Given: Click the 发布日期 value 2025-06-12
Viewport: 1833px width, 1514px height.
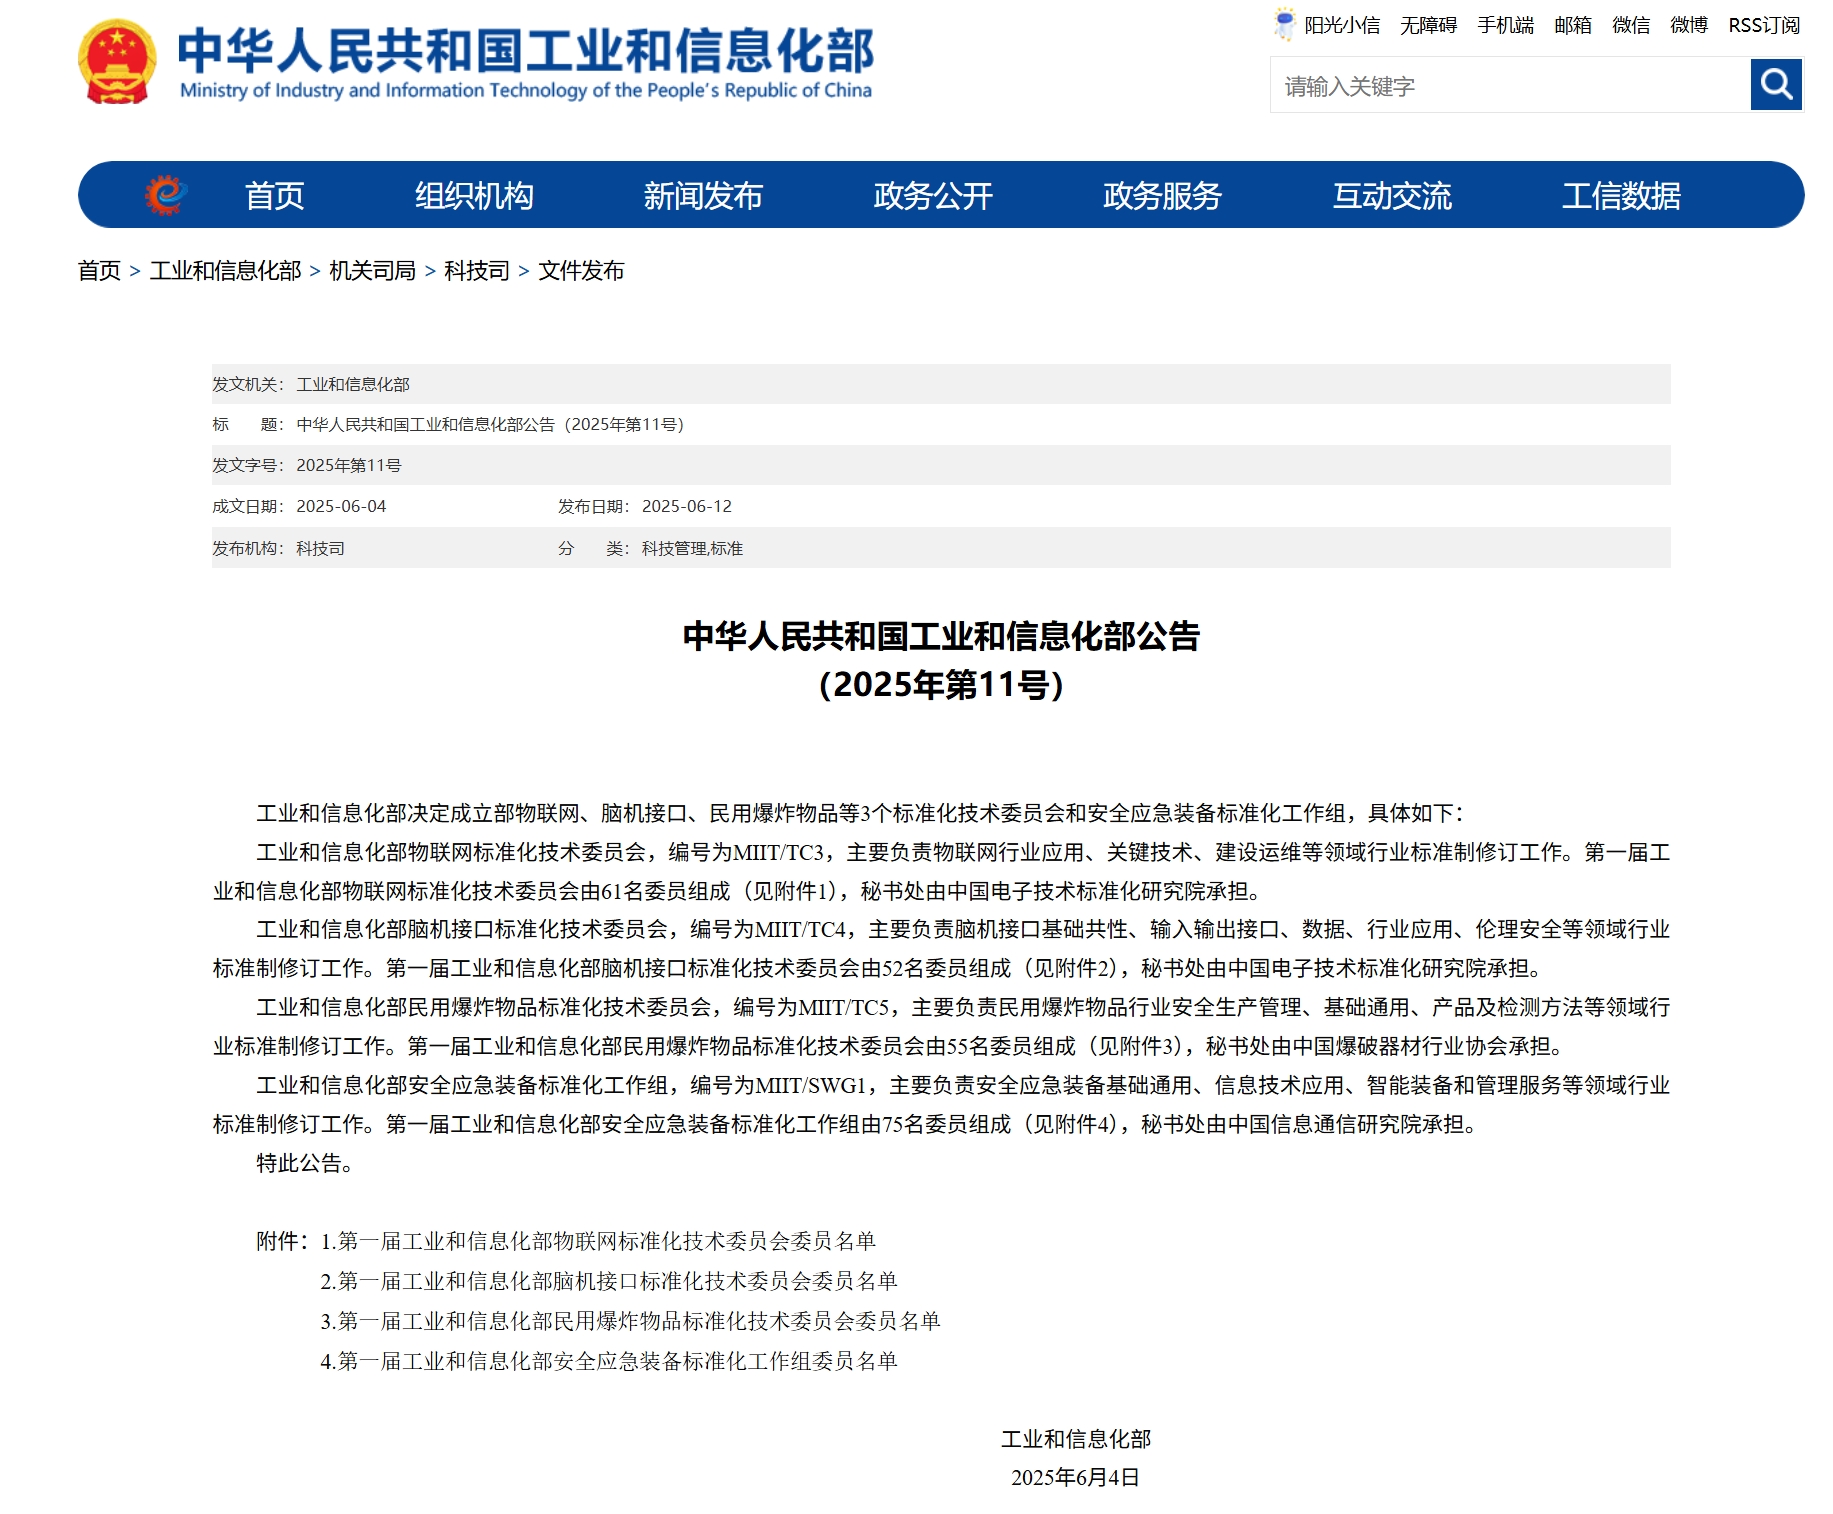Looking at the screenshot, I should pos(687,507).
